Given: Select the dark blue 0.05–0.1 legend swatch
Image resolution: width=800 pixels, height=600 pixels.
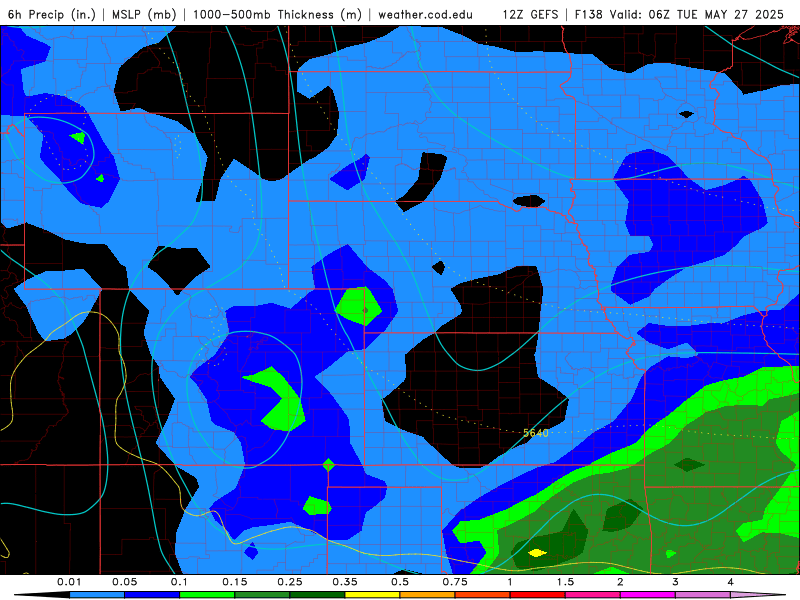Looking at the screenshot, I should pos(152,595).
